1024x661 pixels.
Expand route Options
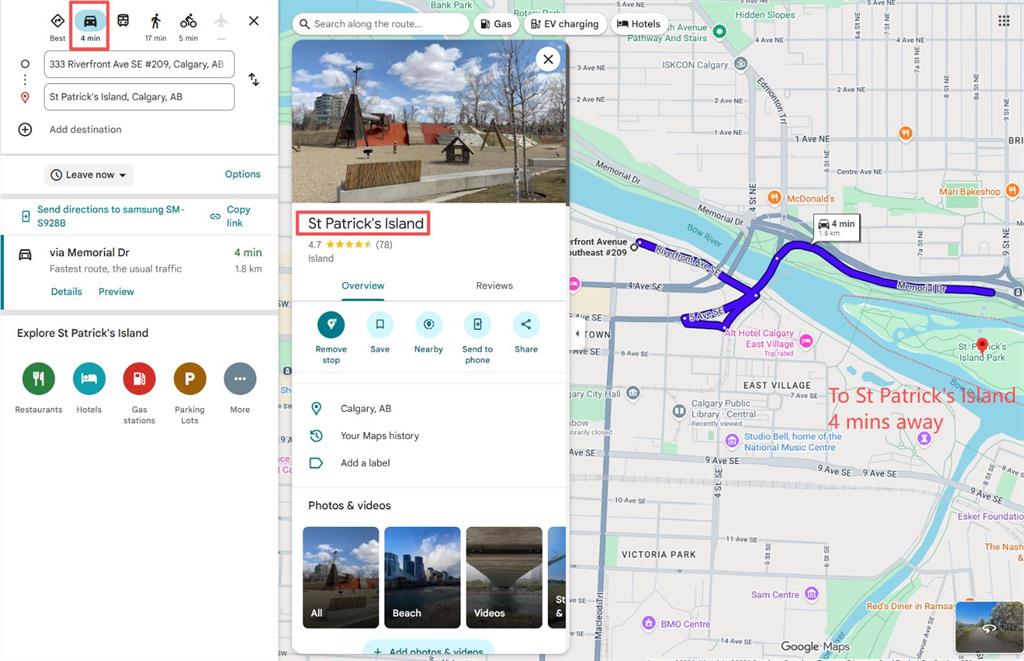click(x=242, y=174)
